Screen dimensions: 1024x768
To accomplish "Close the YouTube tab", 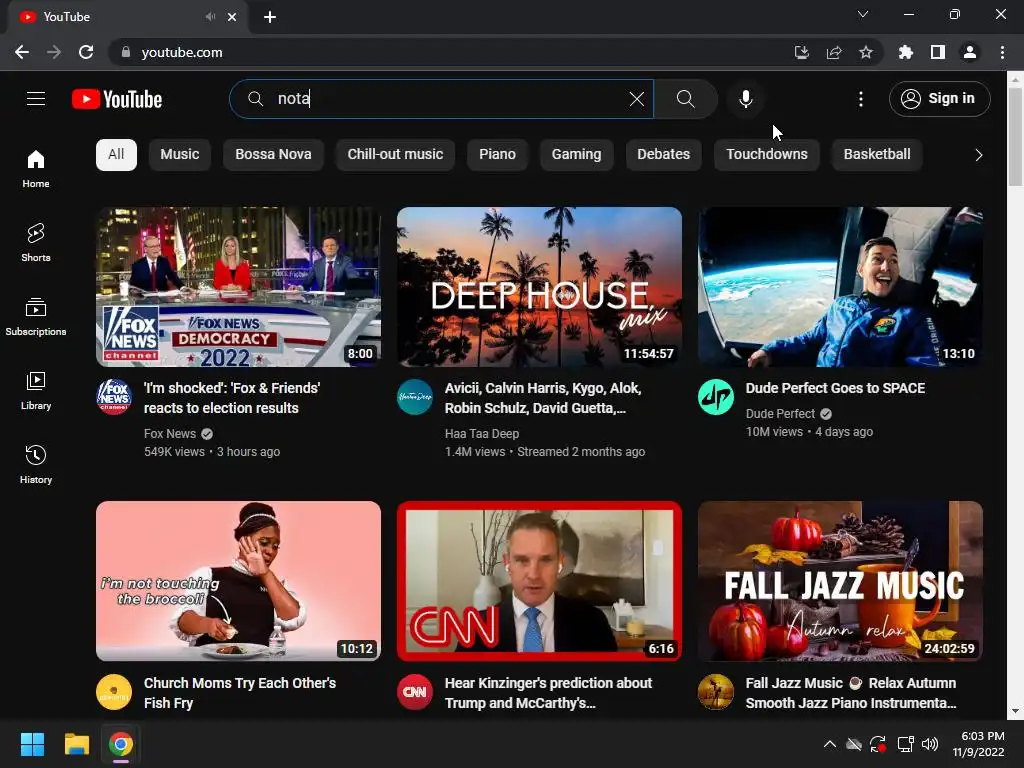I will 232,17.
